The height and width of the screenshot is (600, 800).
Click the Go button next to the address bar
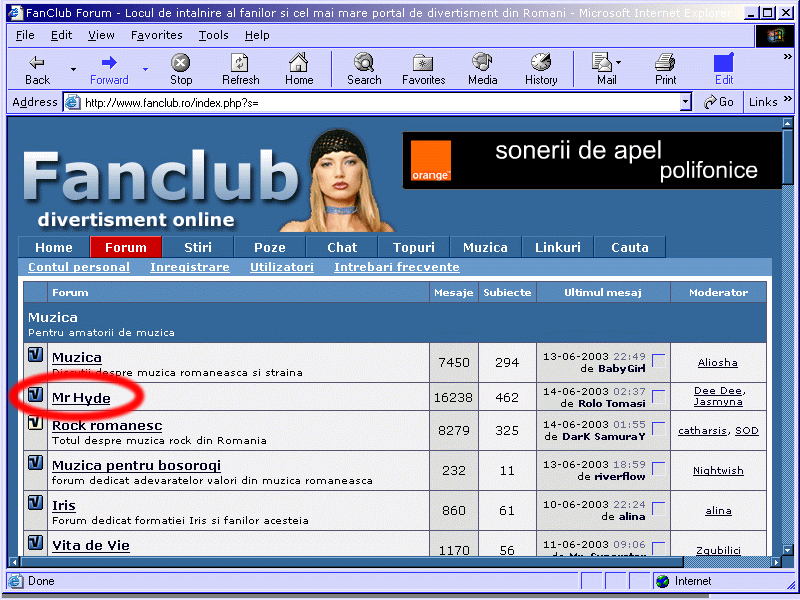[x=718, y=102]
